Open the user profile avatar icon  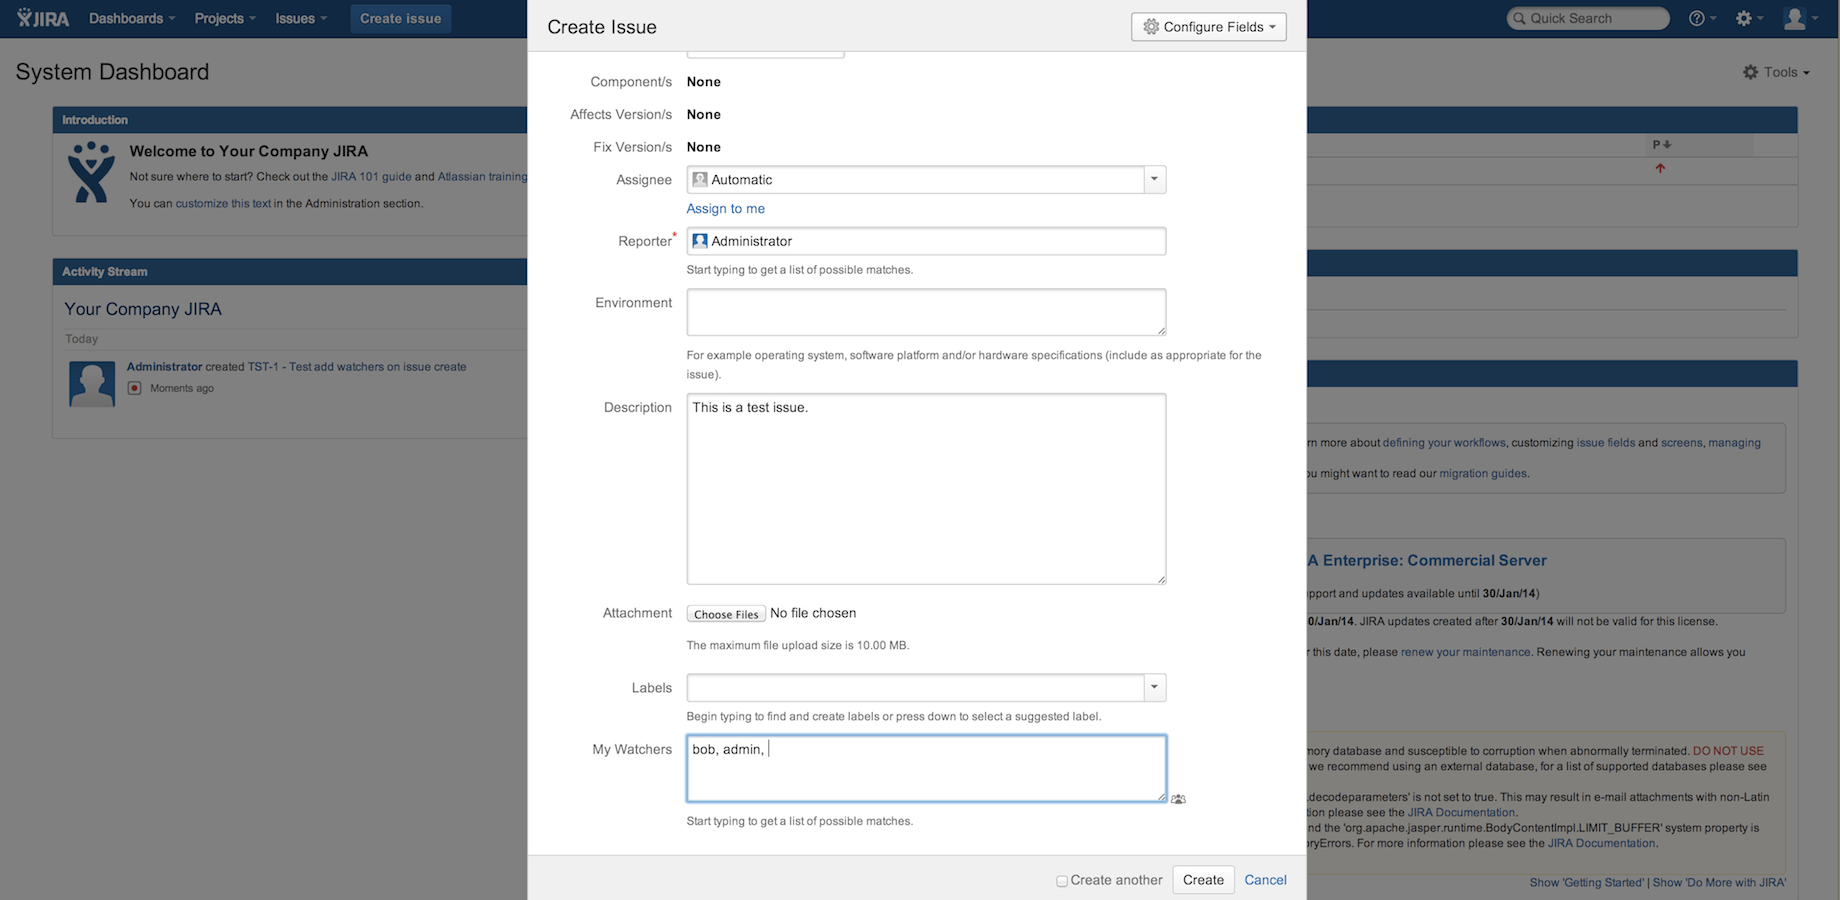(1794, 17)
